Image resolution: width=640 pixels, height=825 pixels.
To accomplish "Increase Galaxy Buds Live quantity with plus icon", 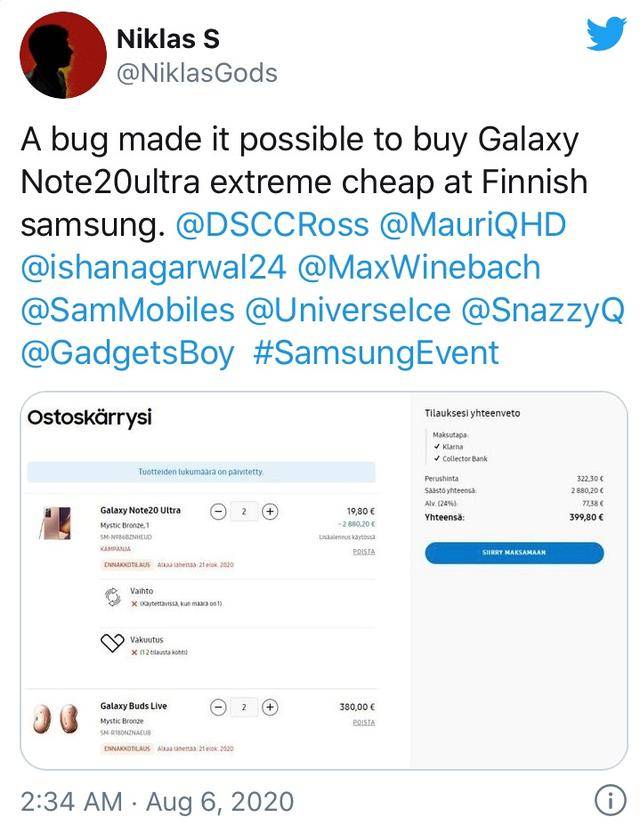I will pyautogui.click(x=271, y=706).
